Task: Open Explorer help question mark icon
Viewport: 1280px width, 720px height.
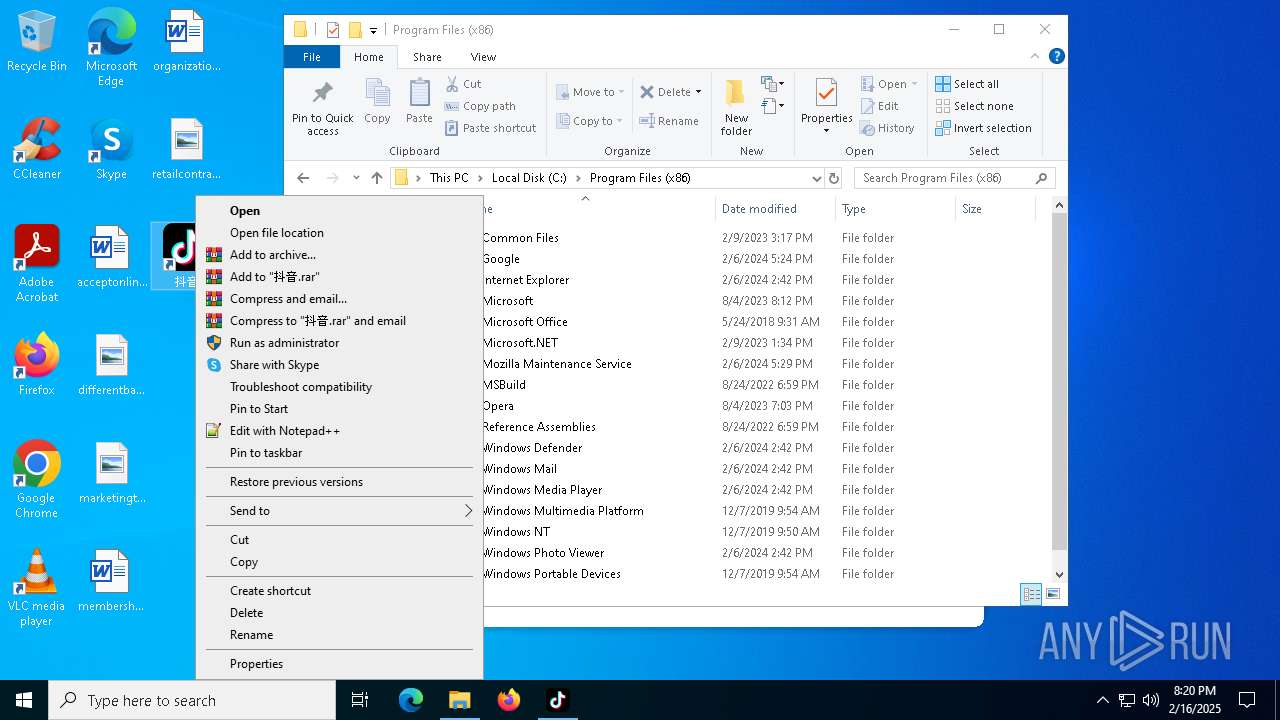Action: point(1057,57)
